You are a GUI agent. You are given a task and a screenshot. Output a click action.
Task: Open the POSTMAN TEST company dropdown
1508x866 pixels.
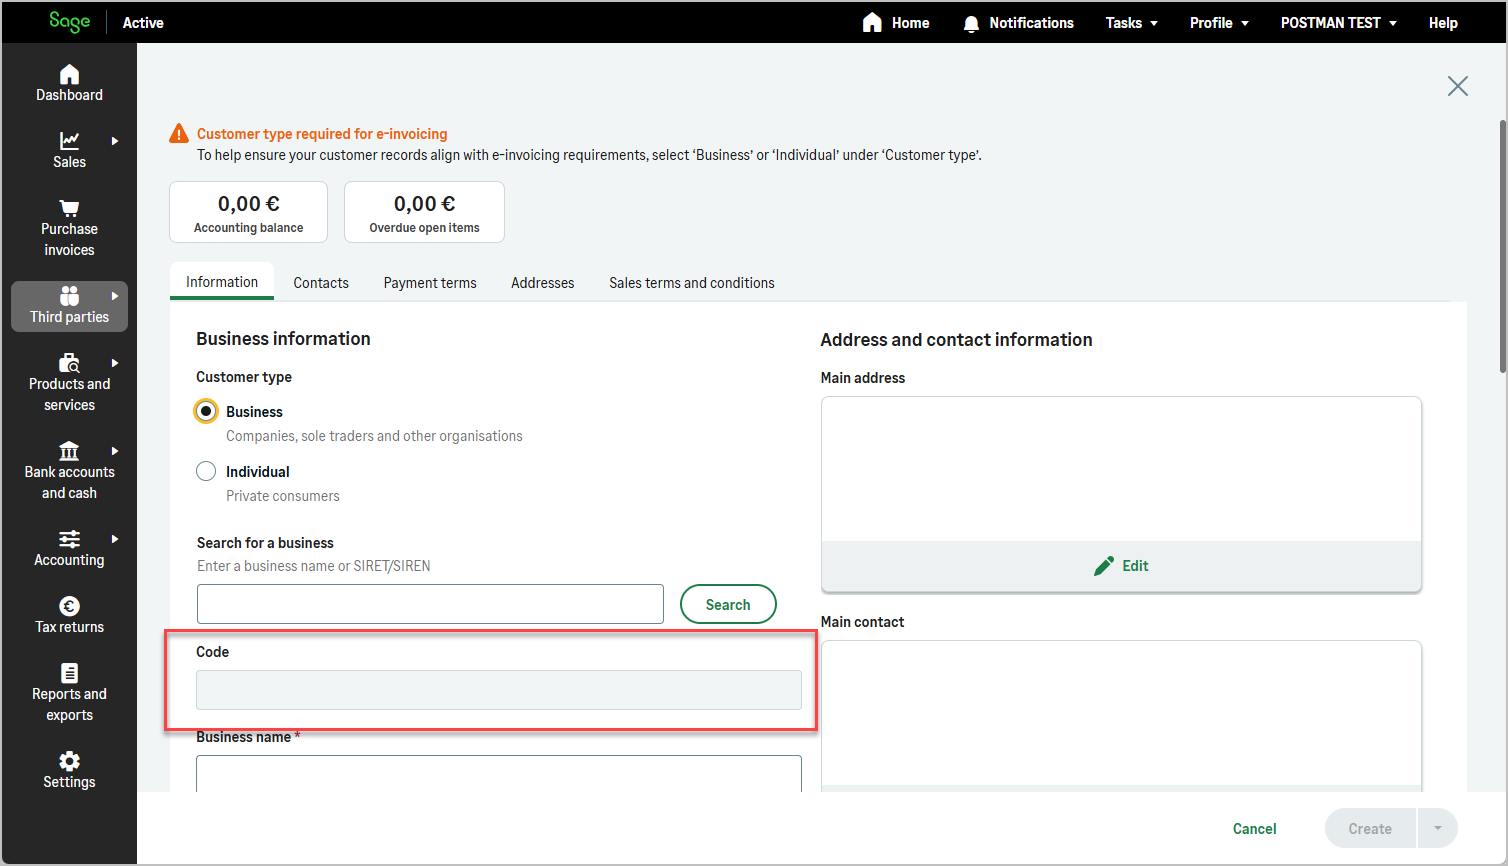pos(1339,23)
